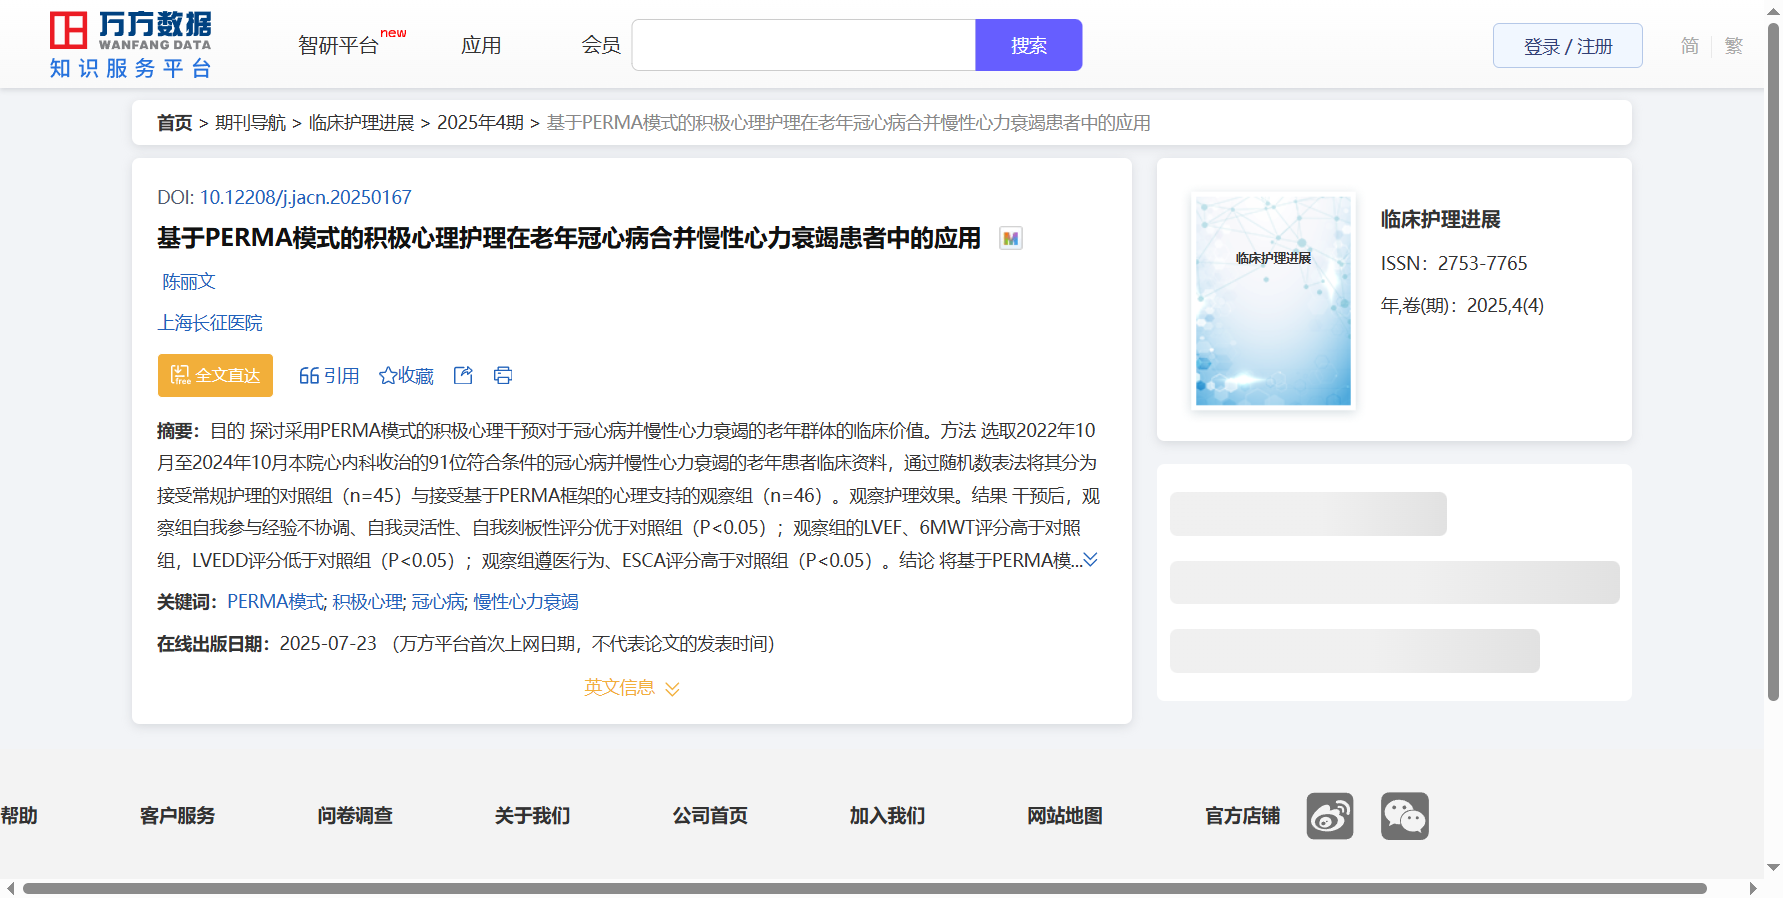
Task: Click the vertical scrollbar thumb
Action: click(1774, 362)
